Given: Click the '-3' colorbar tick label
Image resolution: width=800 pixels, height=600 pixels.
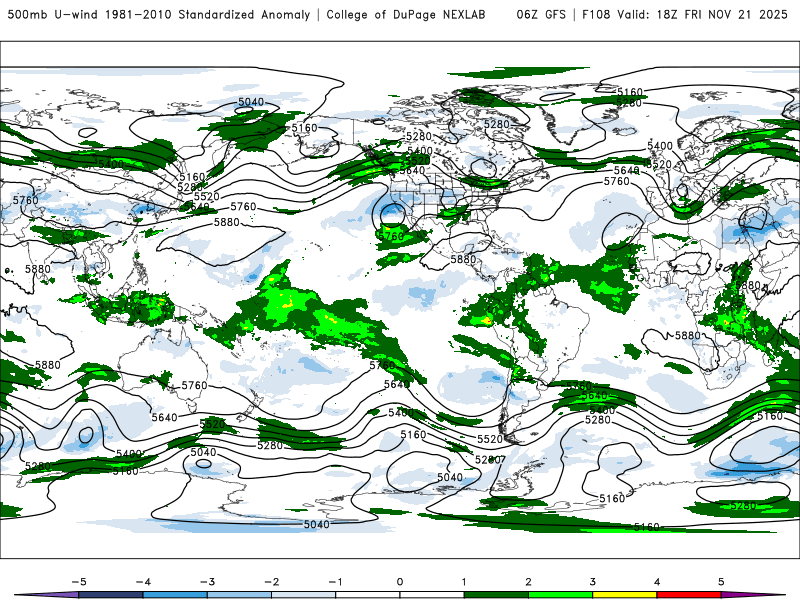Looking at the screenshot, I should click(x=207, y=582).
